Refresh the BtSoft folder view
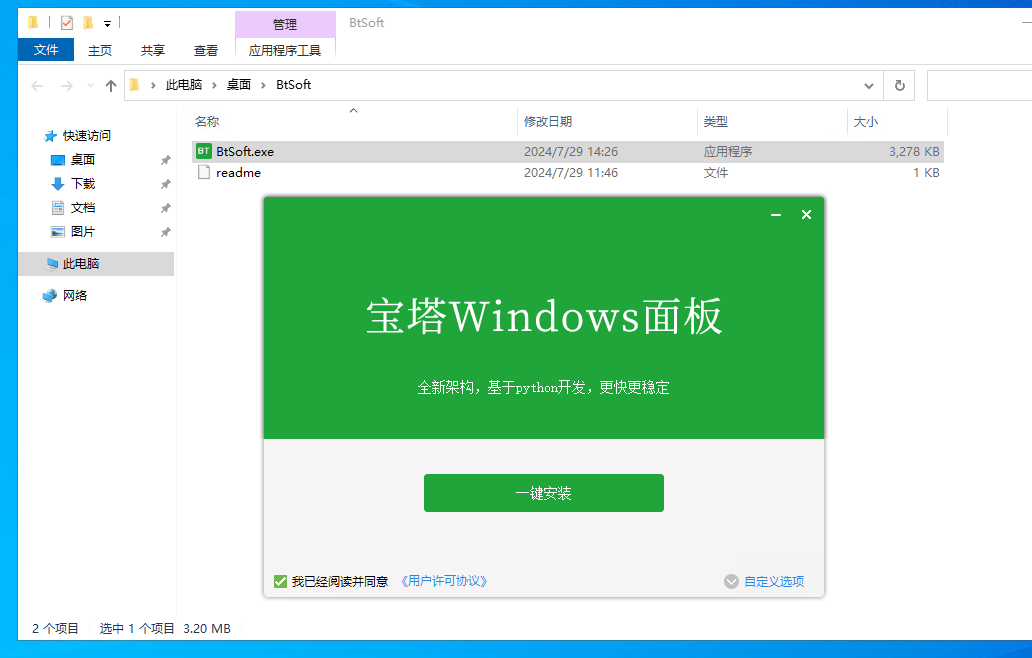This screenshot has height=658, width=1032. [x=899, y=86]
